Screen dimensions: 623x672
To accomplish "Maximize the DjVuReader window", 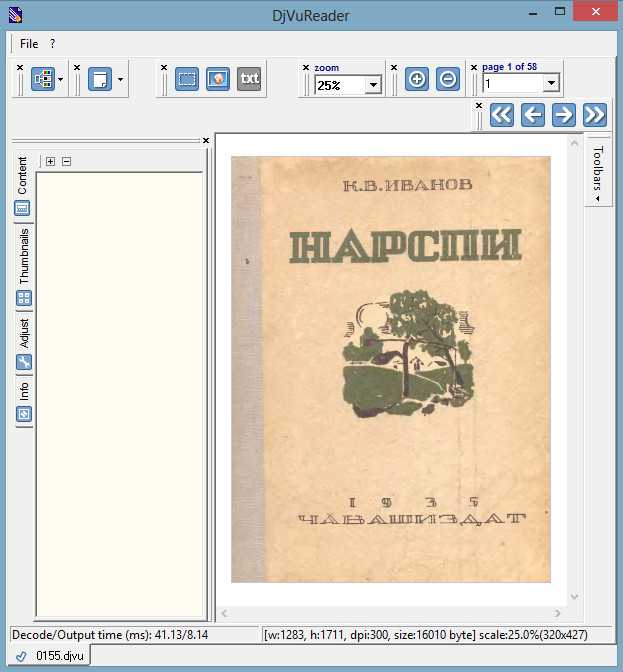I will pyautogui.click(x=560, y=12).
